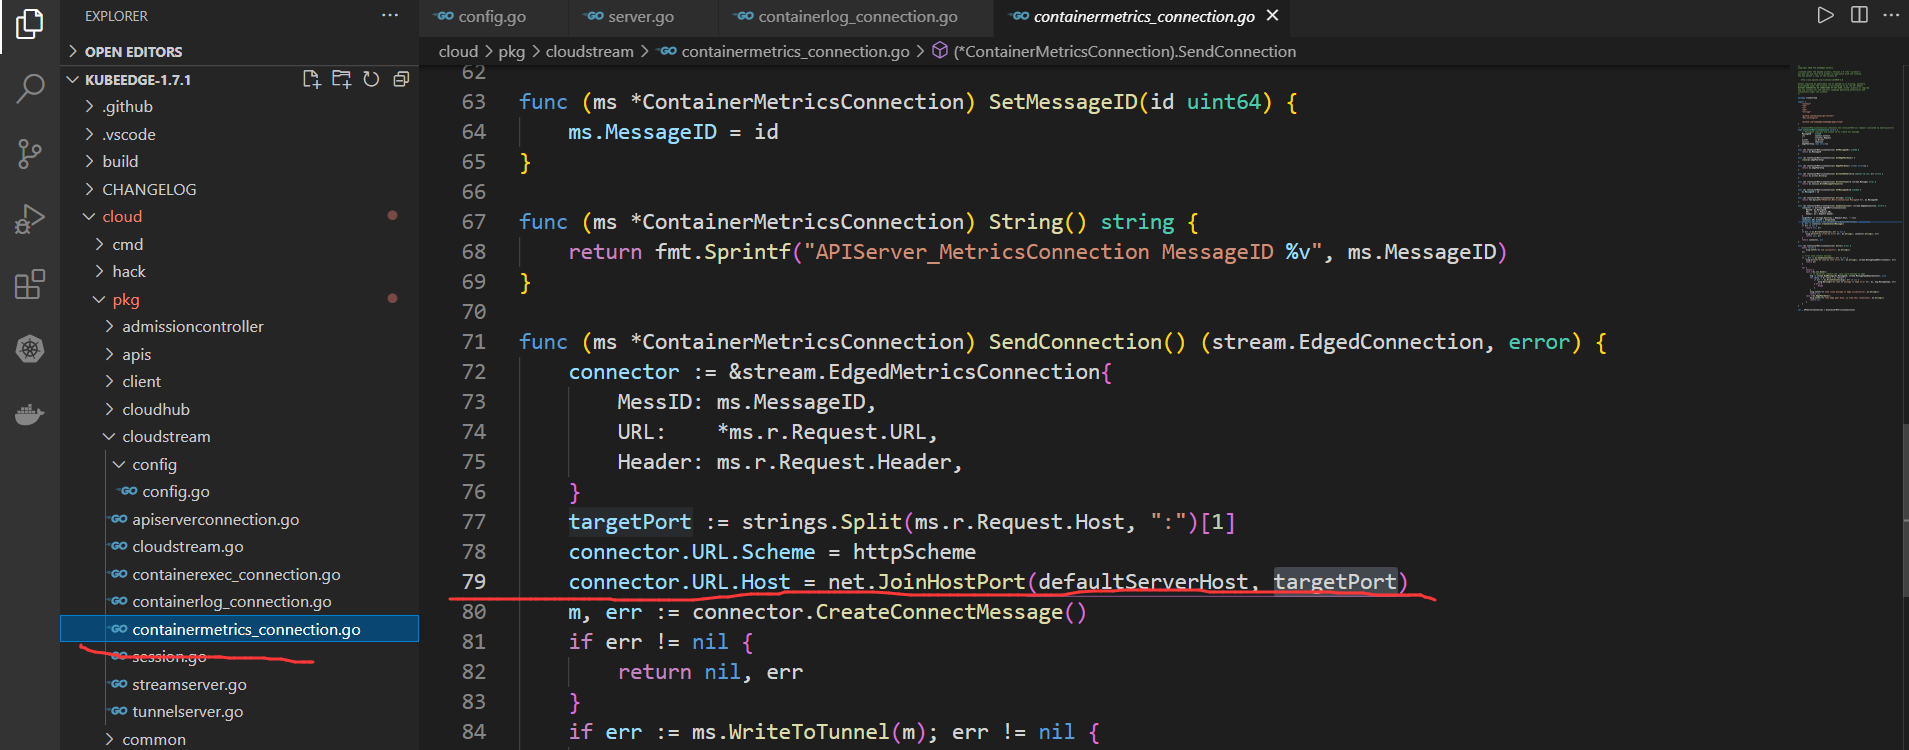Create a new folder in explorer
Screen dimensions: 1909x750
pyautogui.click(x=341, y=79)
